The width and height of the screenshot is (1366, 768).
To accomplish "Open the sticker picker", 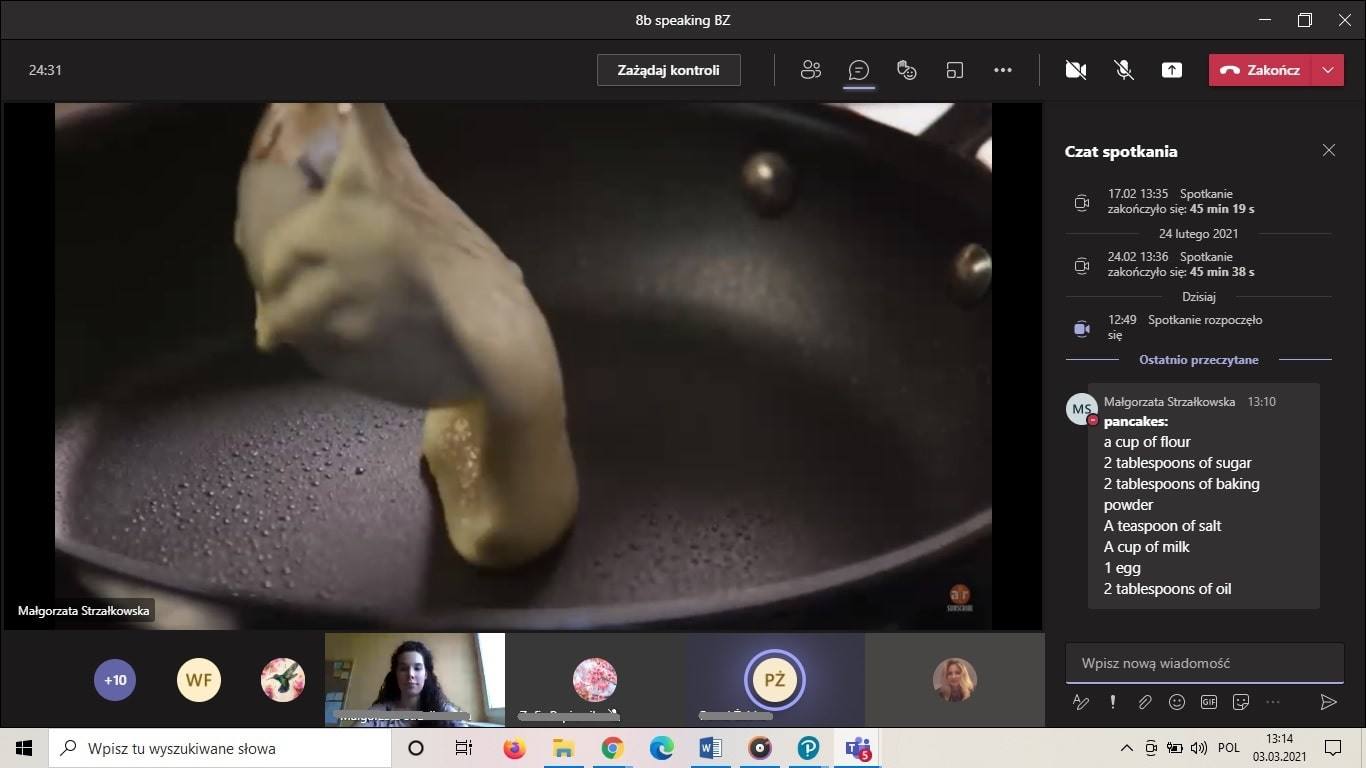I will point(1241,702).
